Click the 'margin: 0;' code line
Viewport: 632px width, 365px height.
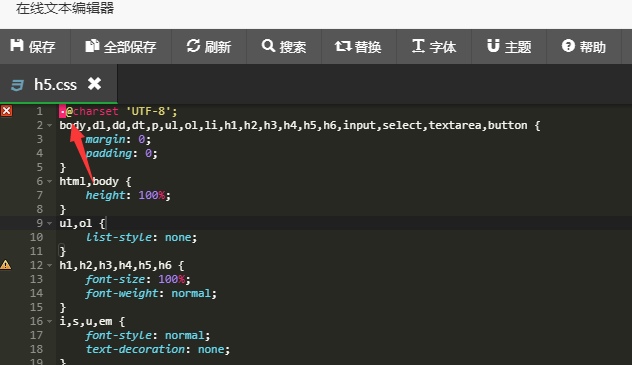[x=118, y=139]
